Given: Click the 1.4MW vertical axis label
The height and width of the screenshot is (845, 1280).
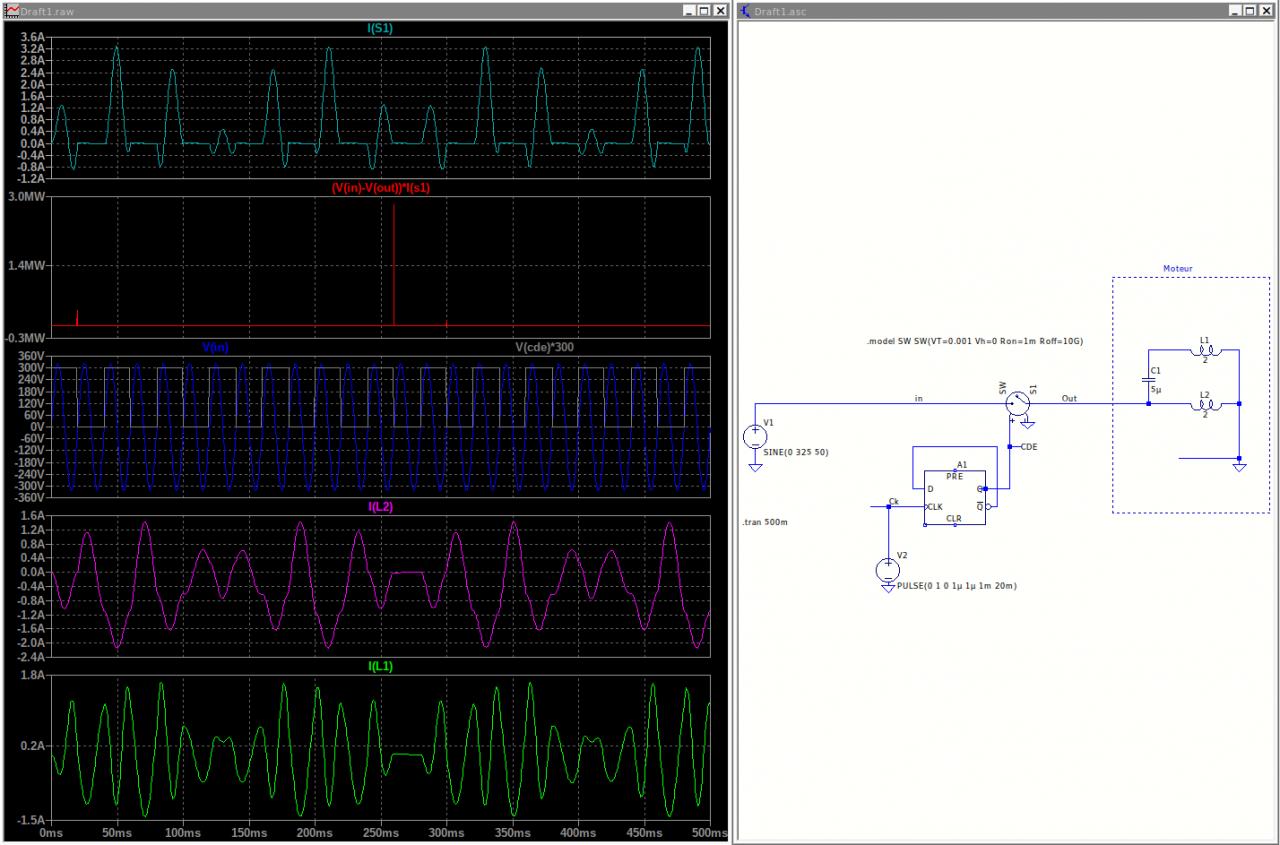Looking at the screenshot, I should (x=26, y=266).
